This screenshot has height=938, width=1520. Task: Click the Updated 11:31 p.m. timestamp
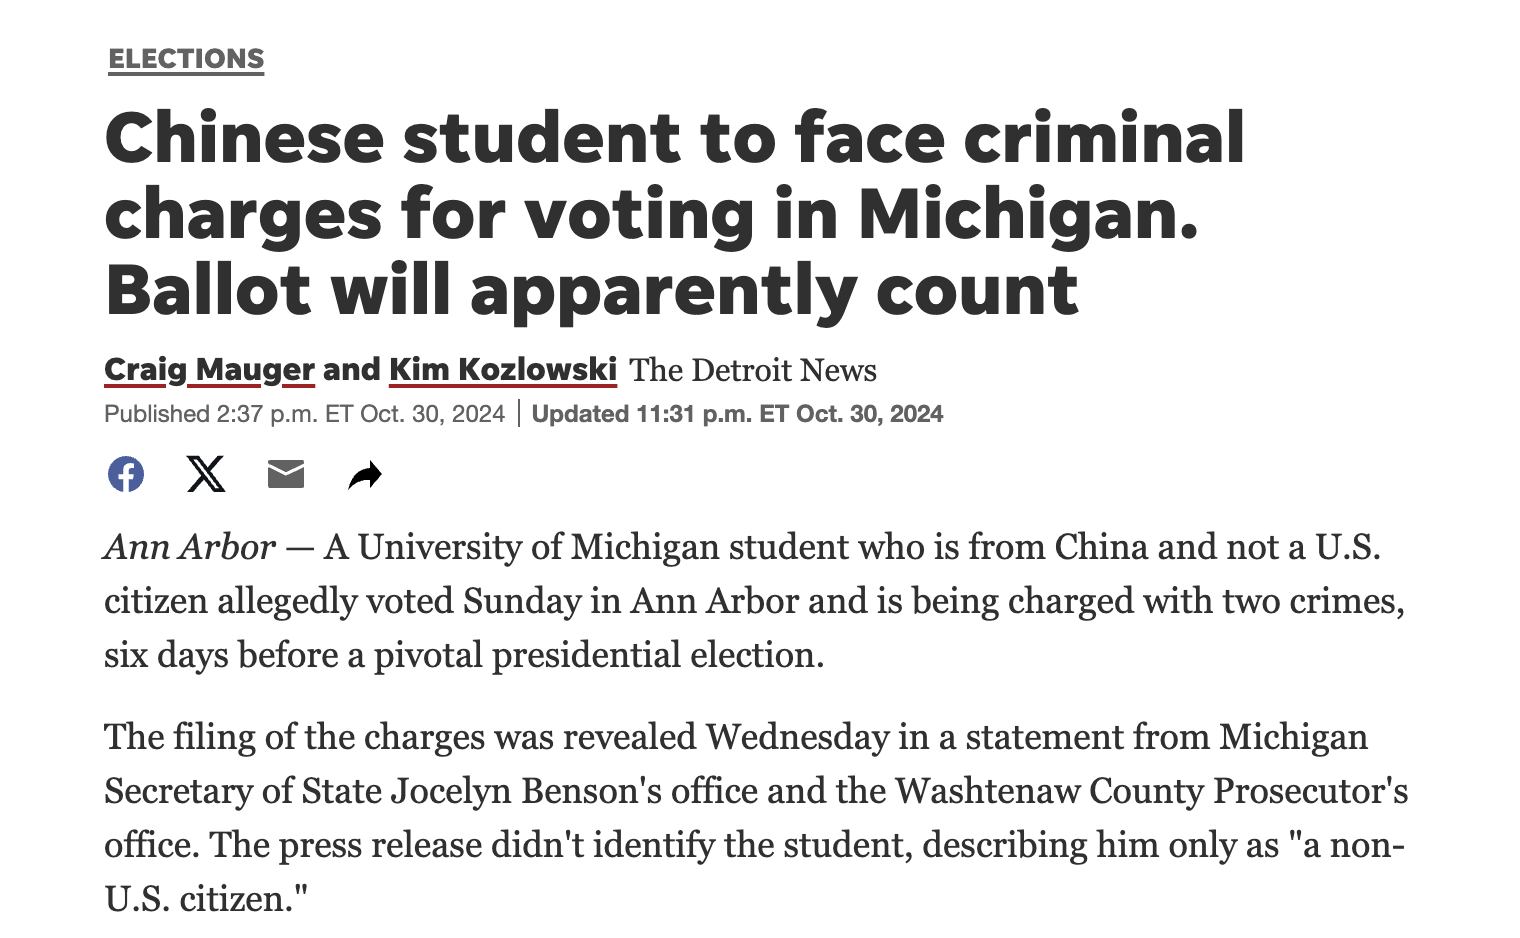coord(737,414)
